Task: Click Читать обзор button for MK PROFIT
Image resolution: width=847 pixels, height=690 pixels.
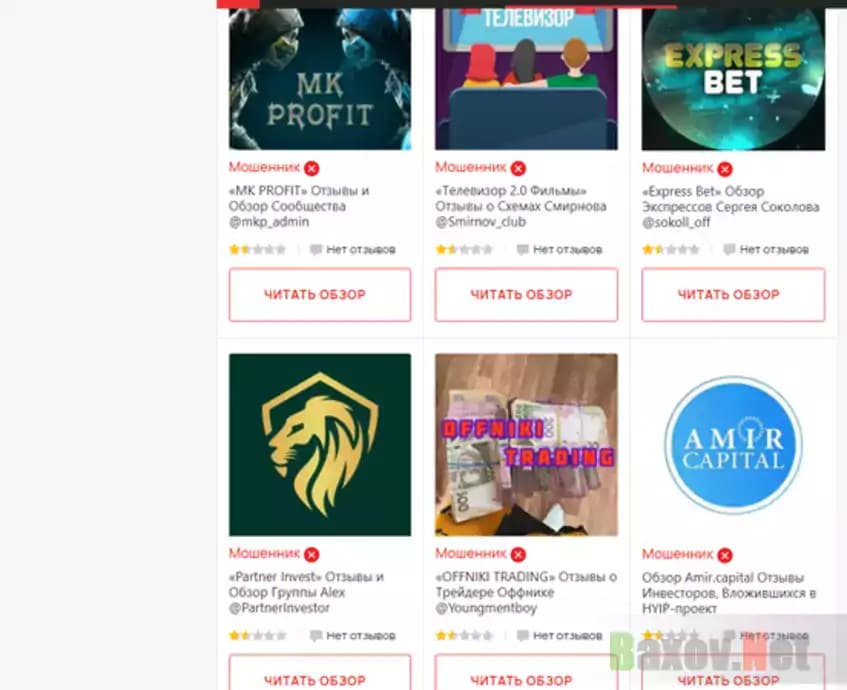Action: [320, 294]
